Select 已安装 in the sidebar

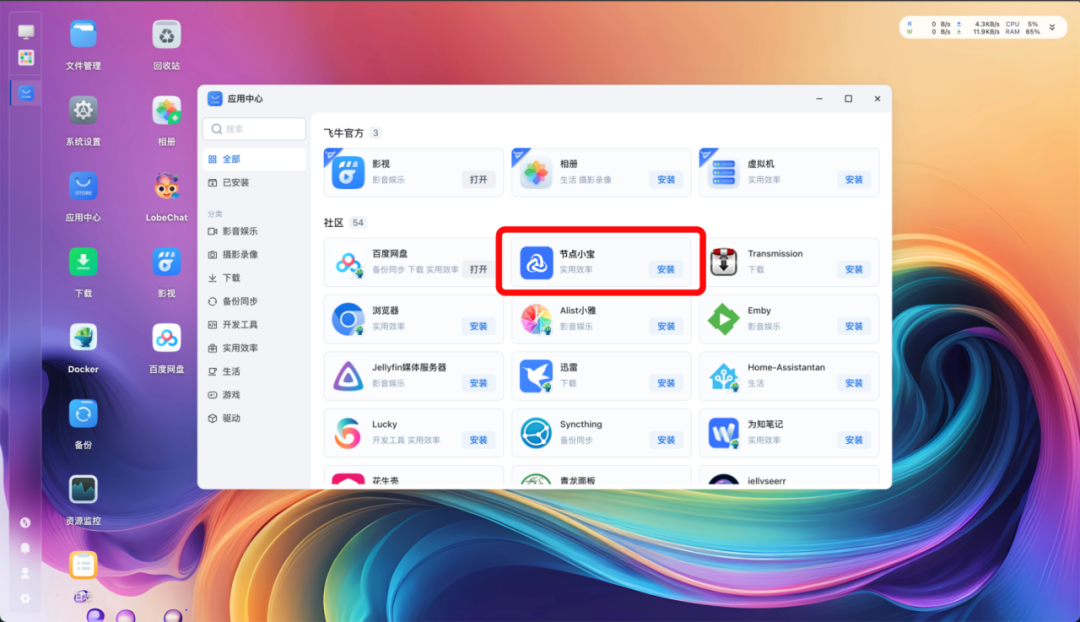[x=254, y=183]
